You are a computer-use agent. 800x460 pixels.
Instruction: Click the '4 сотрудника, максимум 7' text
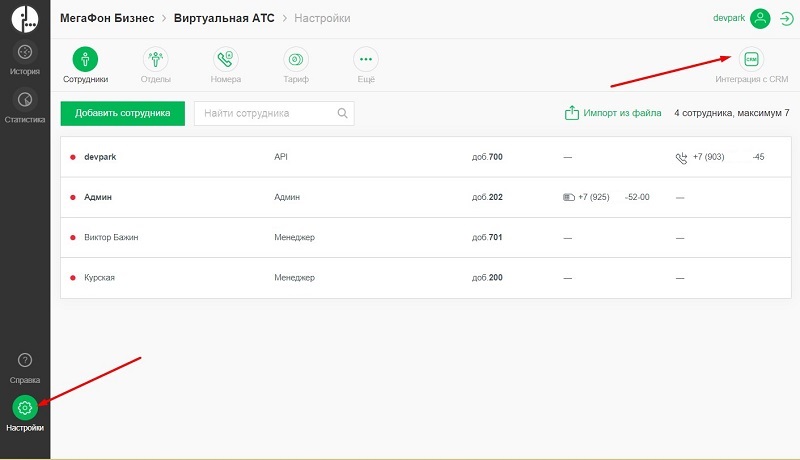coord(731,113)
